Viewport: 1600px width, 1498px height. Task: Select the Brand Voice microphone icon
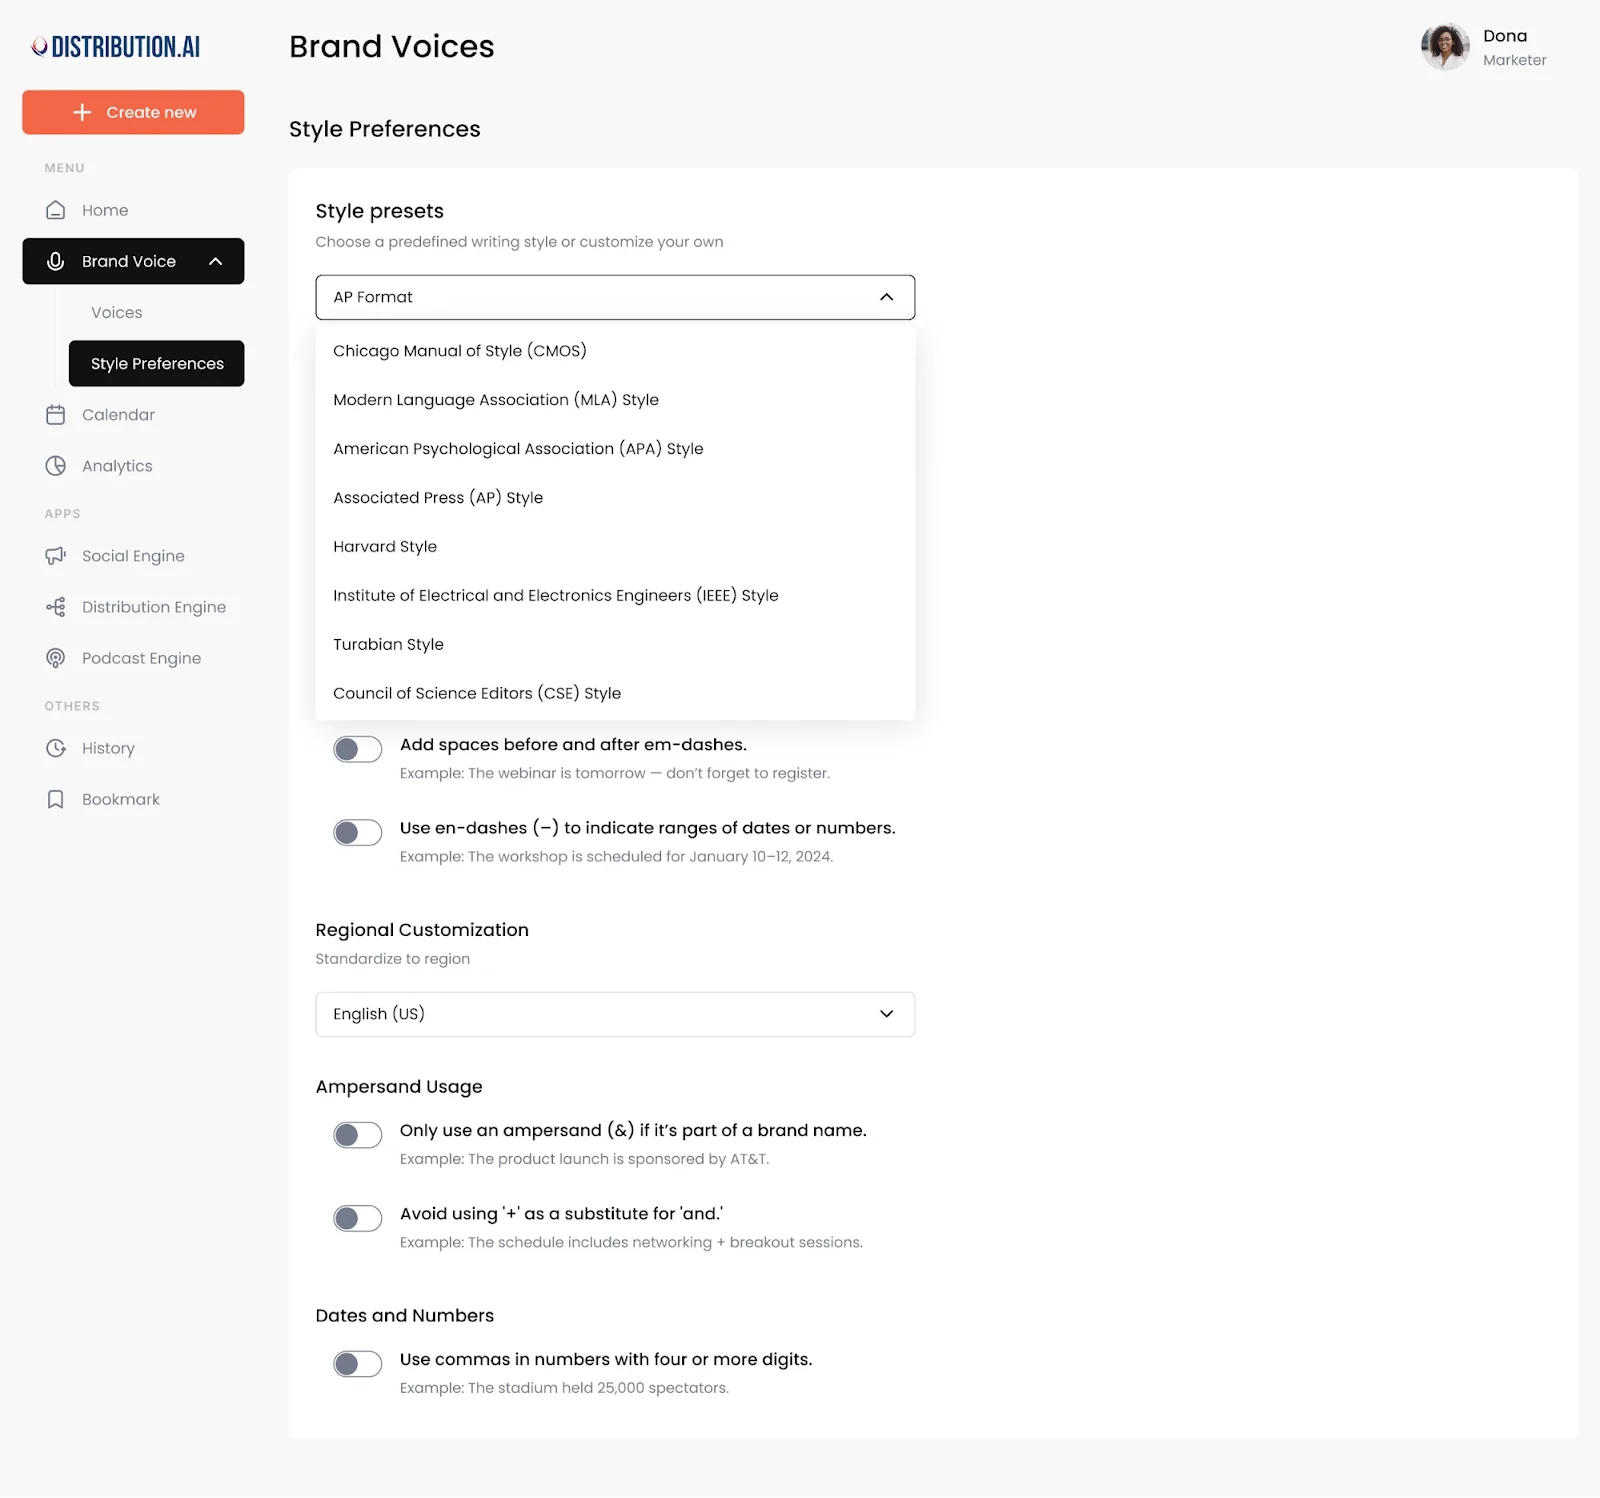(55, 261)
